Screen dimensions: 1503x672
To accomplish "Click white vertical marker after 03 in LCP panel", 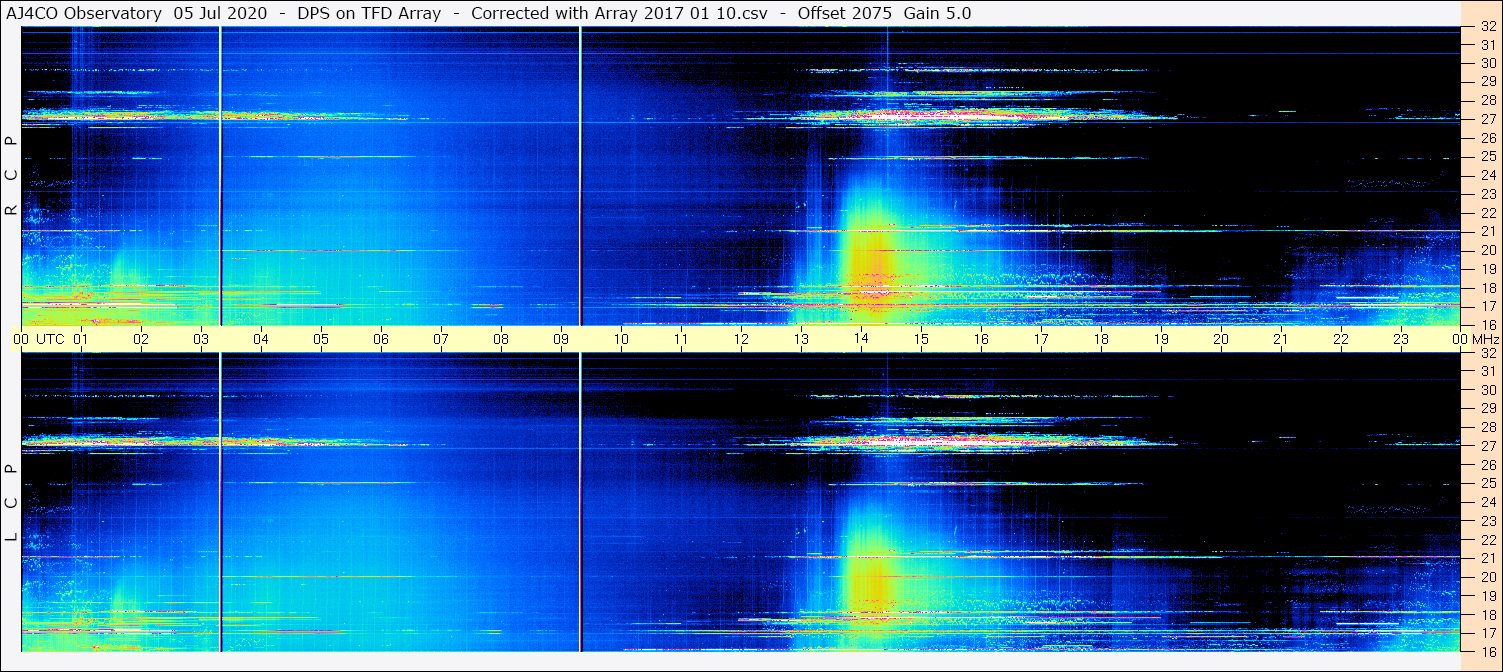I will (x=220, y=502).
